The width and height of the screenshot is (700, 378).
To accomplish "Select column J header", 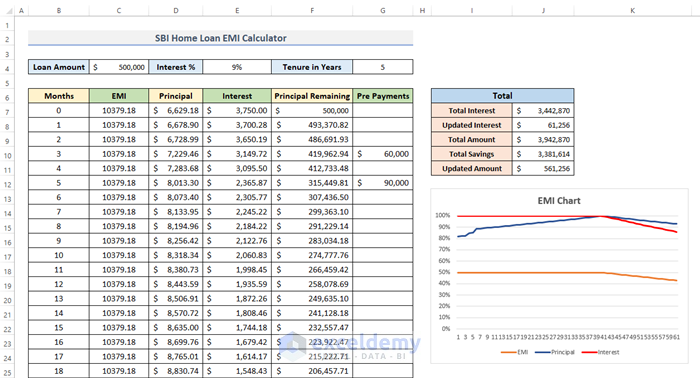I will [x=543, y=10].
